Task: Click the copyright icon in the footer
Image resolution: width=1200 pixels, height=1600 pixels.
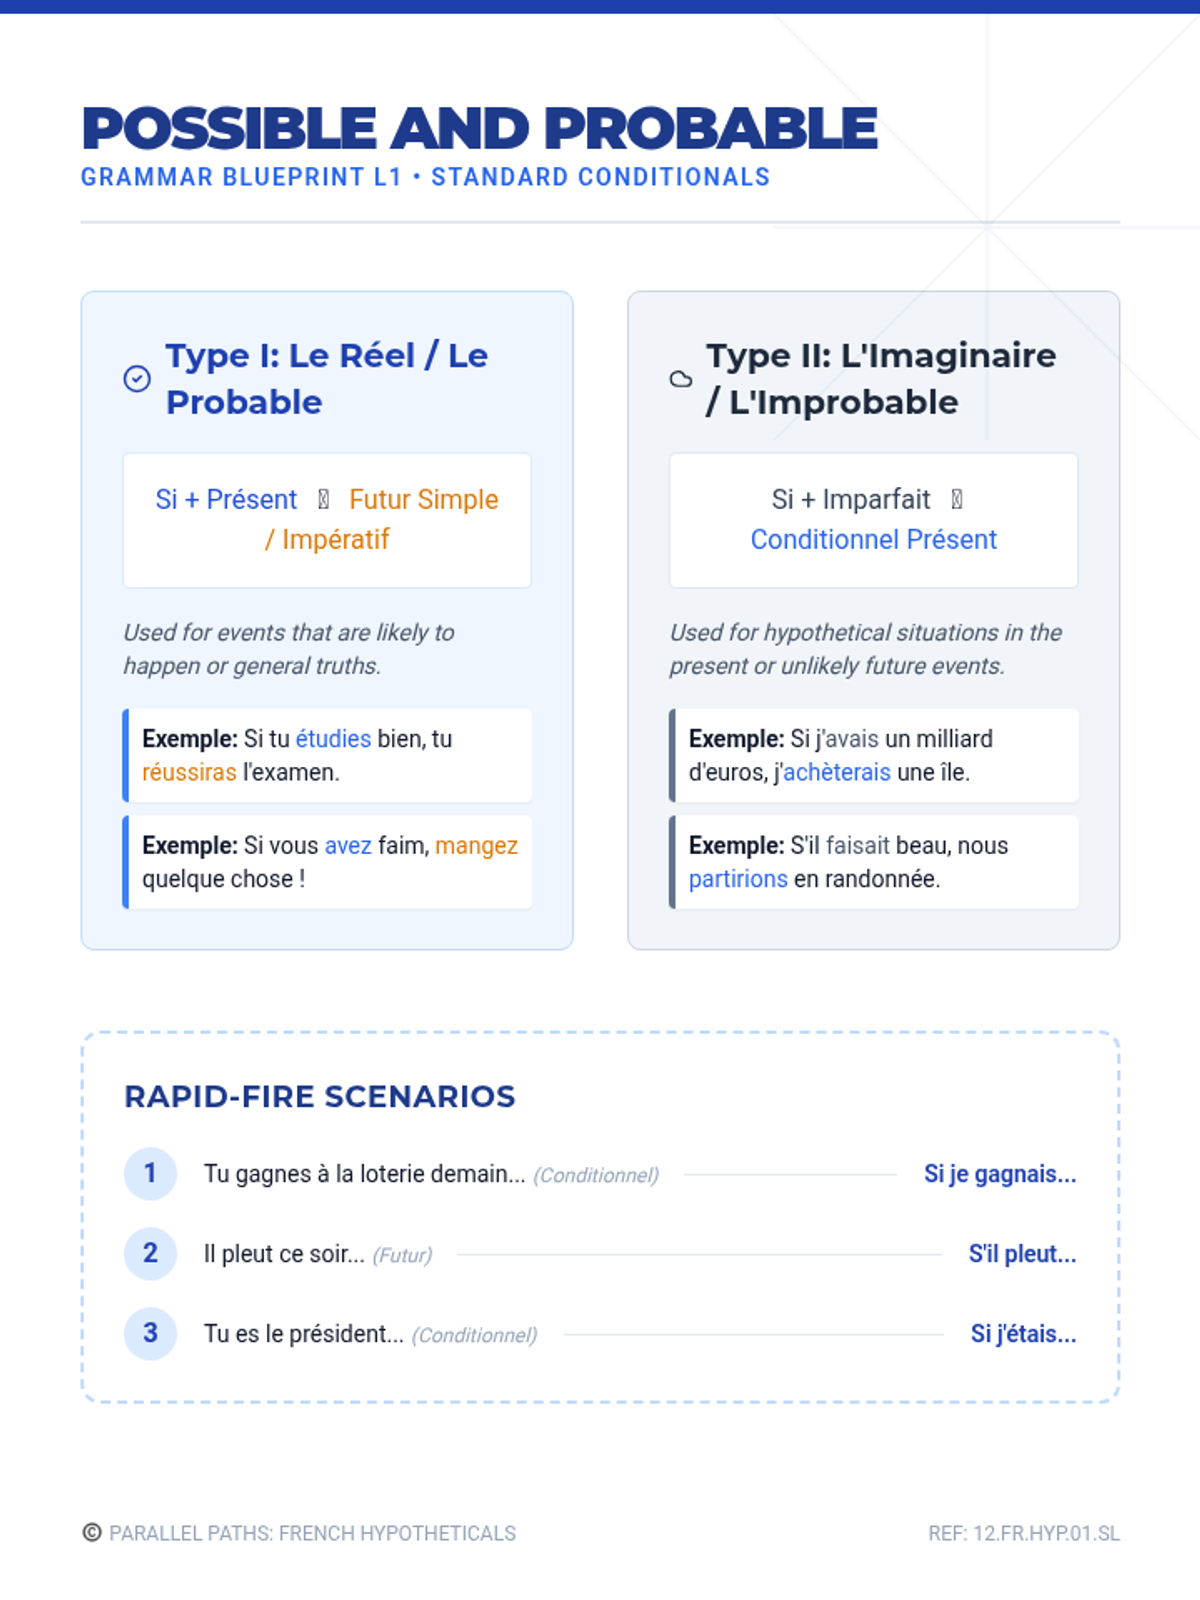Action: [x=92, y=1533]
